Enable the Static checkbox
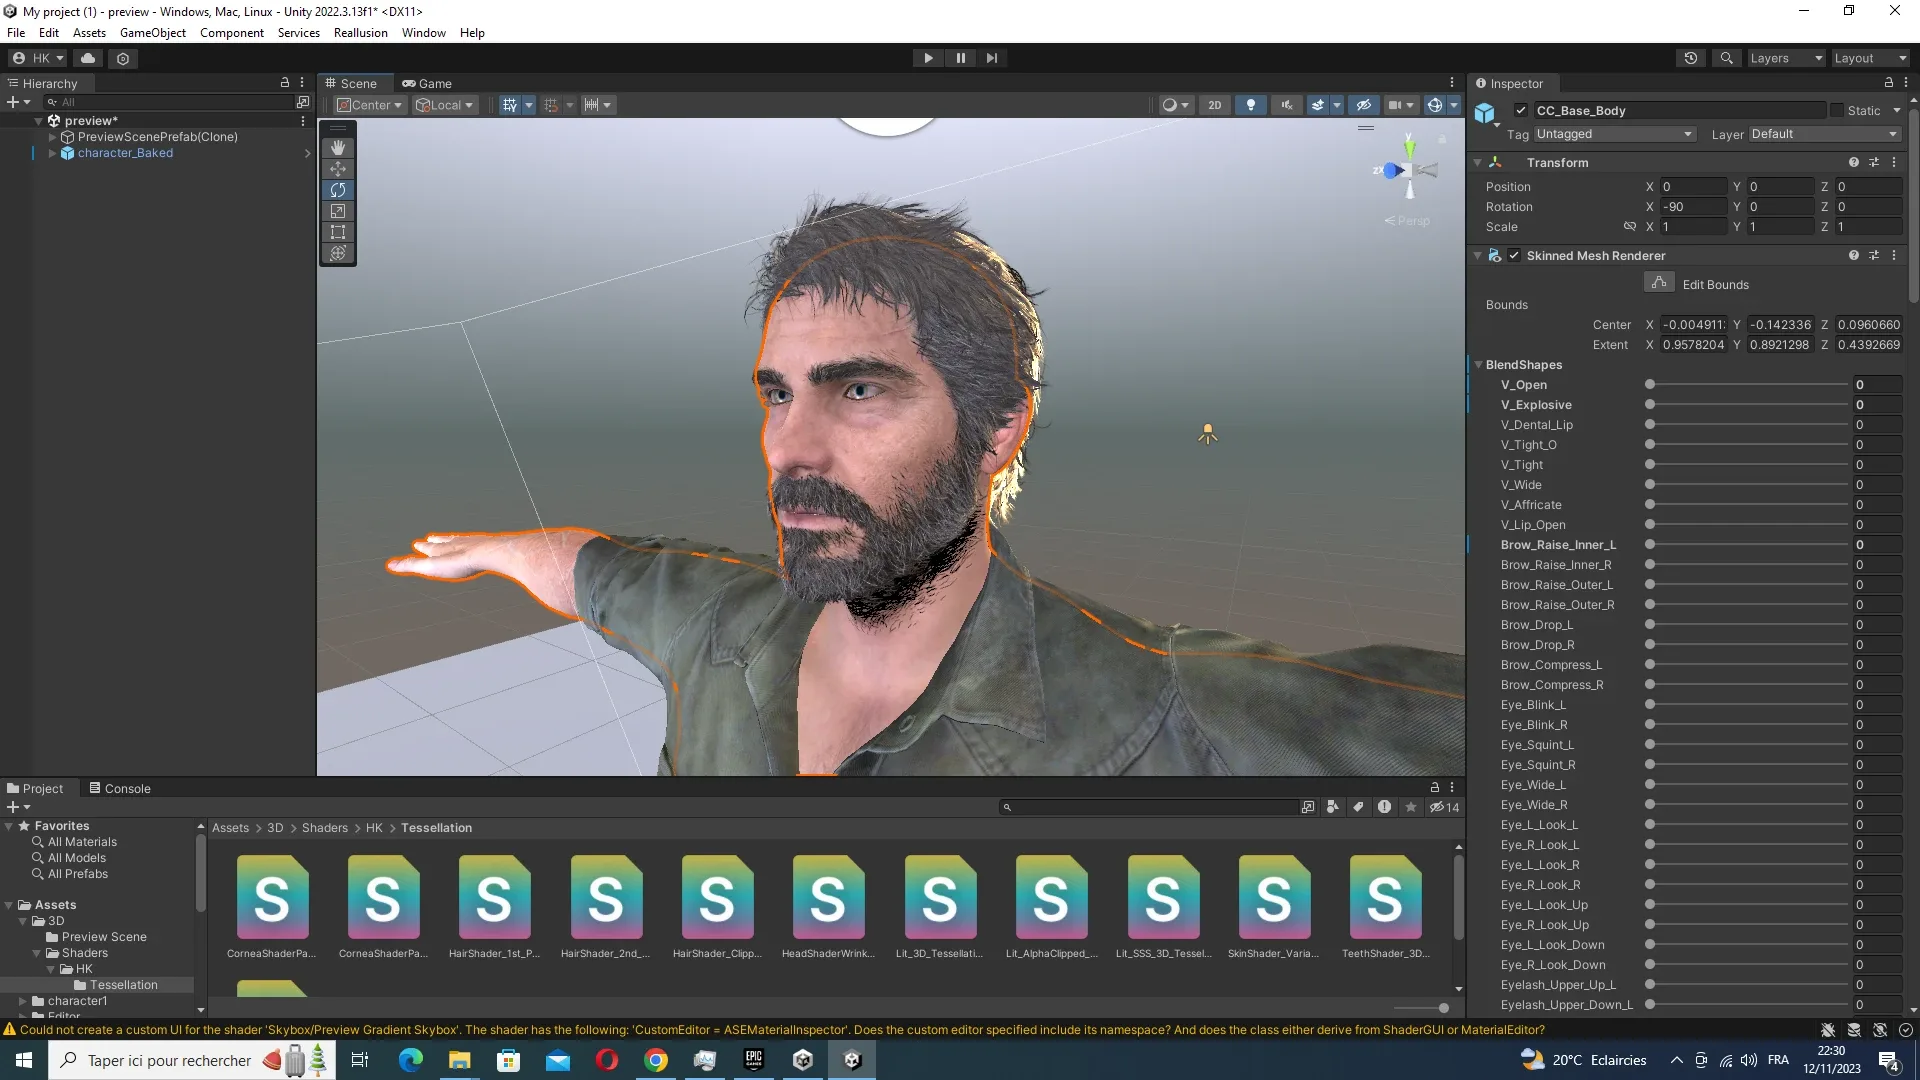 (1836, 111)
